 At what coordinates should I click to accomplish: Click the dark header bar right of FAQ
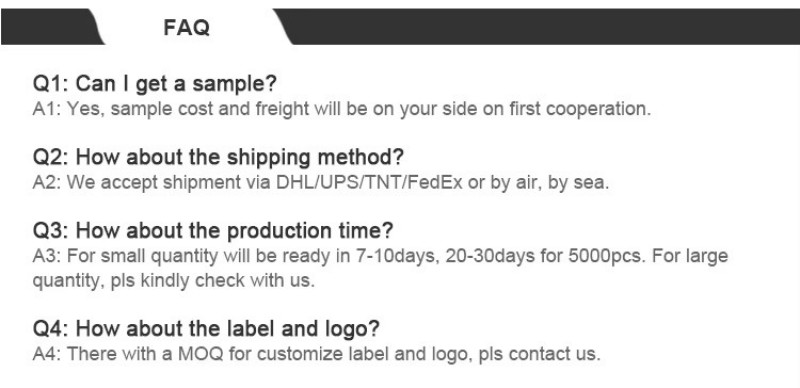click(541, 27)
